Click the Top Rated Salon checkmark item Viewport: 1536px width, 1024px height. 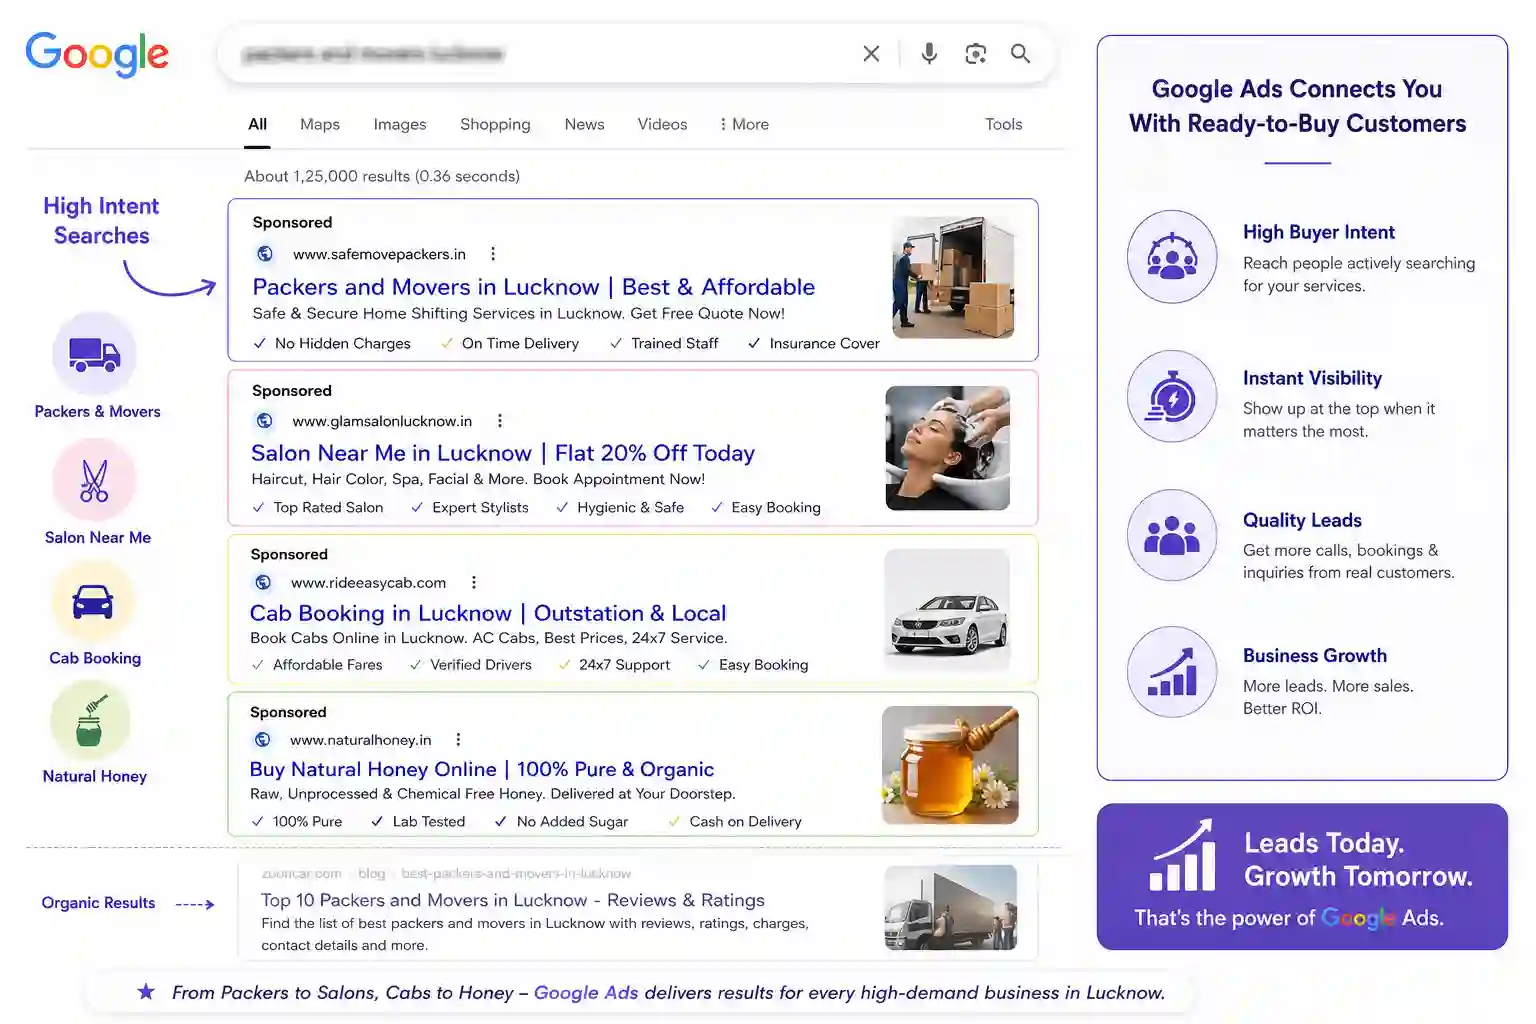pyautogui.click(x=318, y=507)
